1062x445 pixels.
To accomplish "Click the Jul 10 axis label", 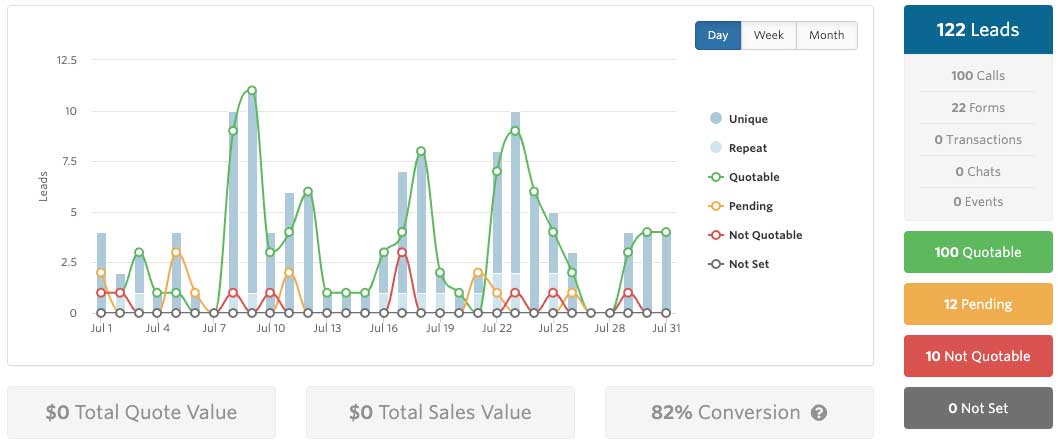I will click(x=270, y=329).
